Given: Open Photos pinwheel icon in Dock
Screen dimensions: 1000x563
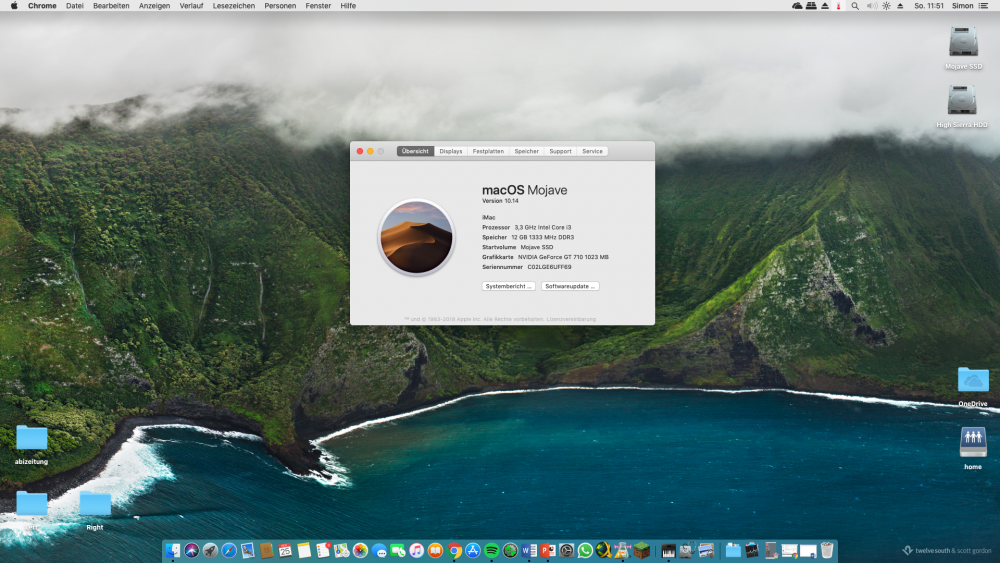Looking at the screenshot, I should (x=360, y=550).
